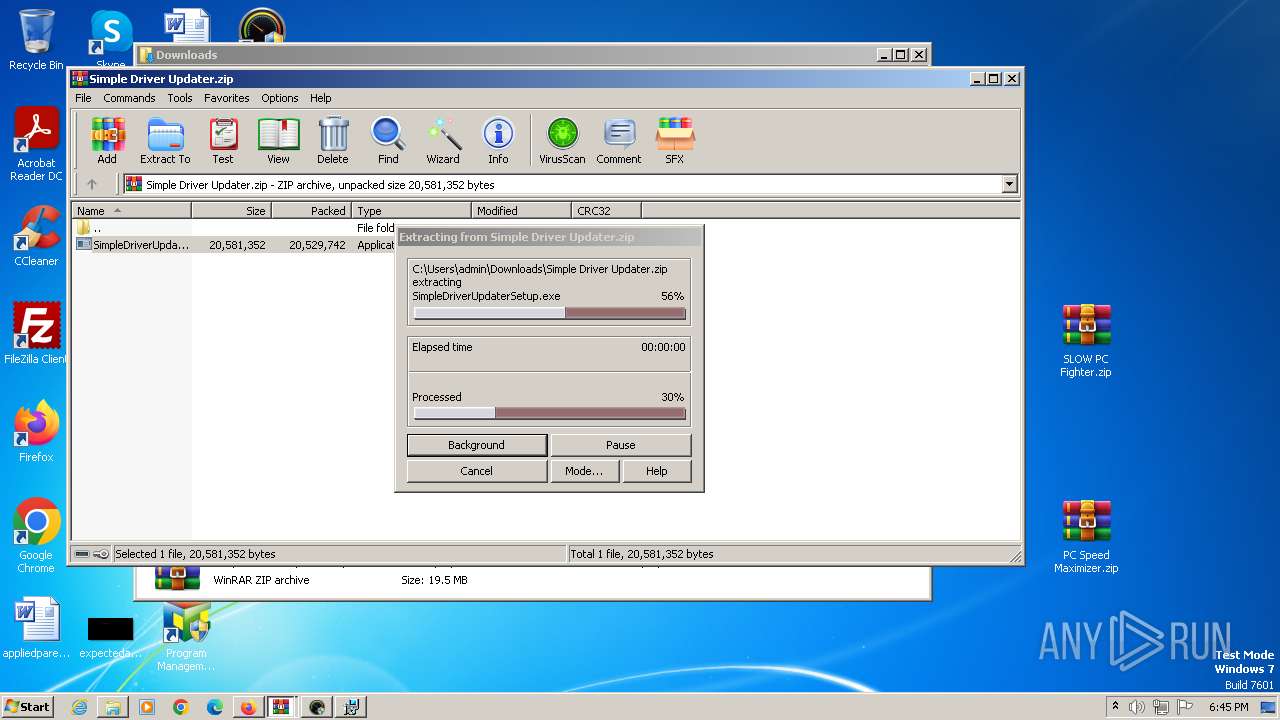The image size is (1280, 720).
Task: Cancel the extraction
Action: (x=477, y=471)
